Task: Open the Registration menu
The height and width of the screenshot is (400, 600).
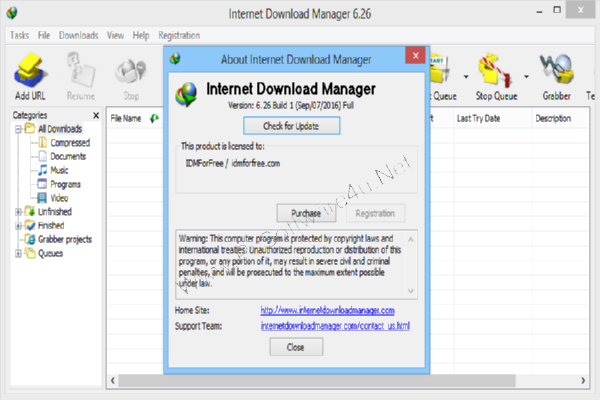Action: pos(179,36)
